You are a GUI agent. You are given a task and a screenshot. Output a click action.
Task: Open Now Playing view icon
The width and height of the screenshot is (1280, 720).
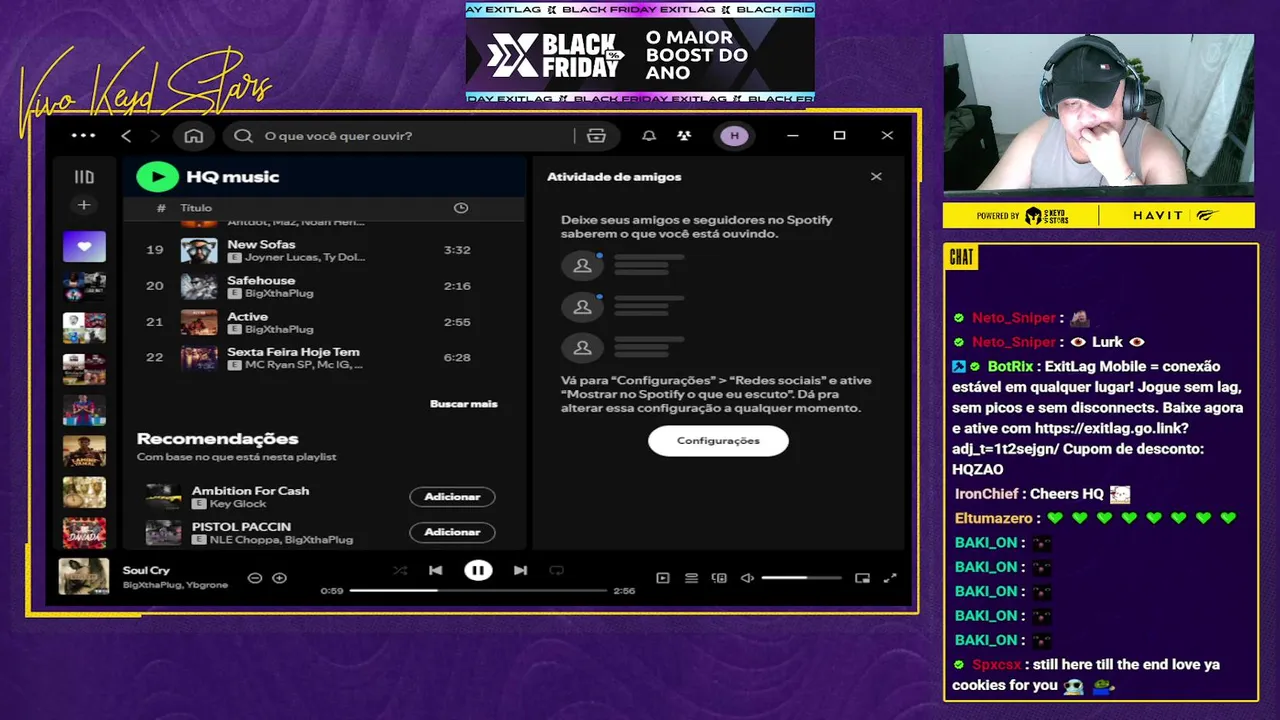pos(662,578)
